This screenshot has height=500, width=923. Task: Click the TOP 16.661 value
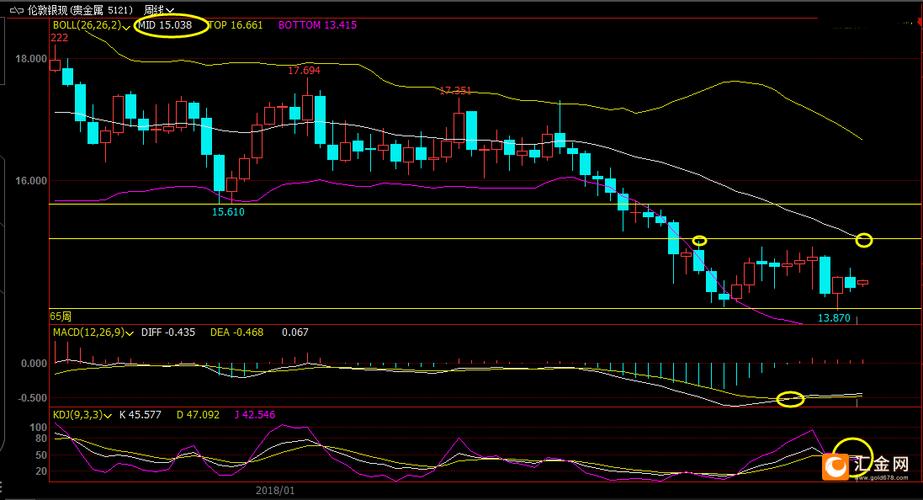235,25
